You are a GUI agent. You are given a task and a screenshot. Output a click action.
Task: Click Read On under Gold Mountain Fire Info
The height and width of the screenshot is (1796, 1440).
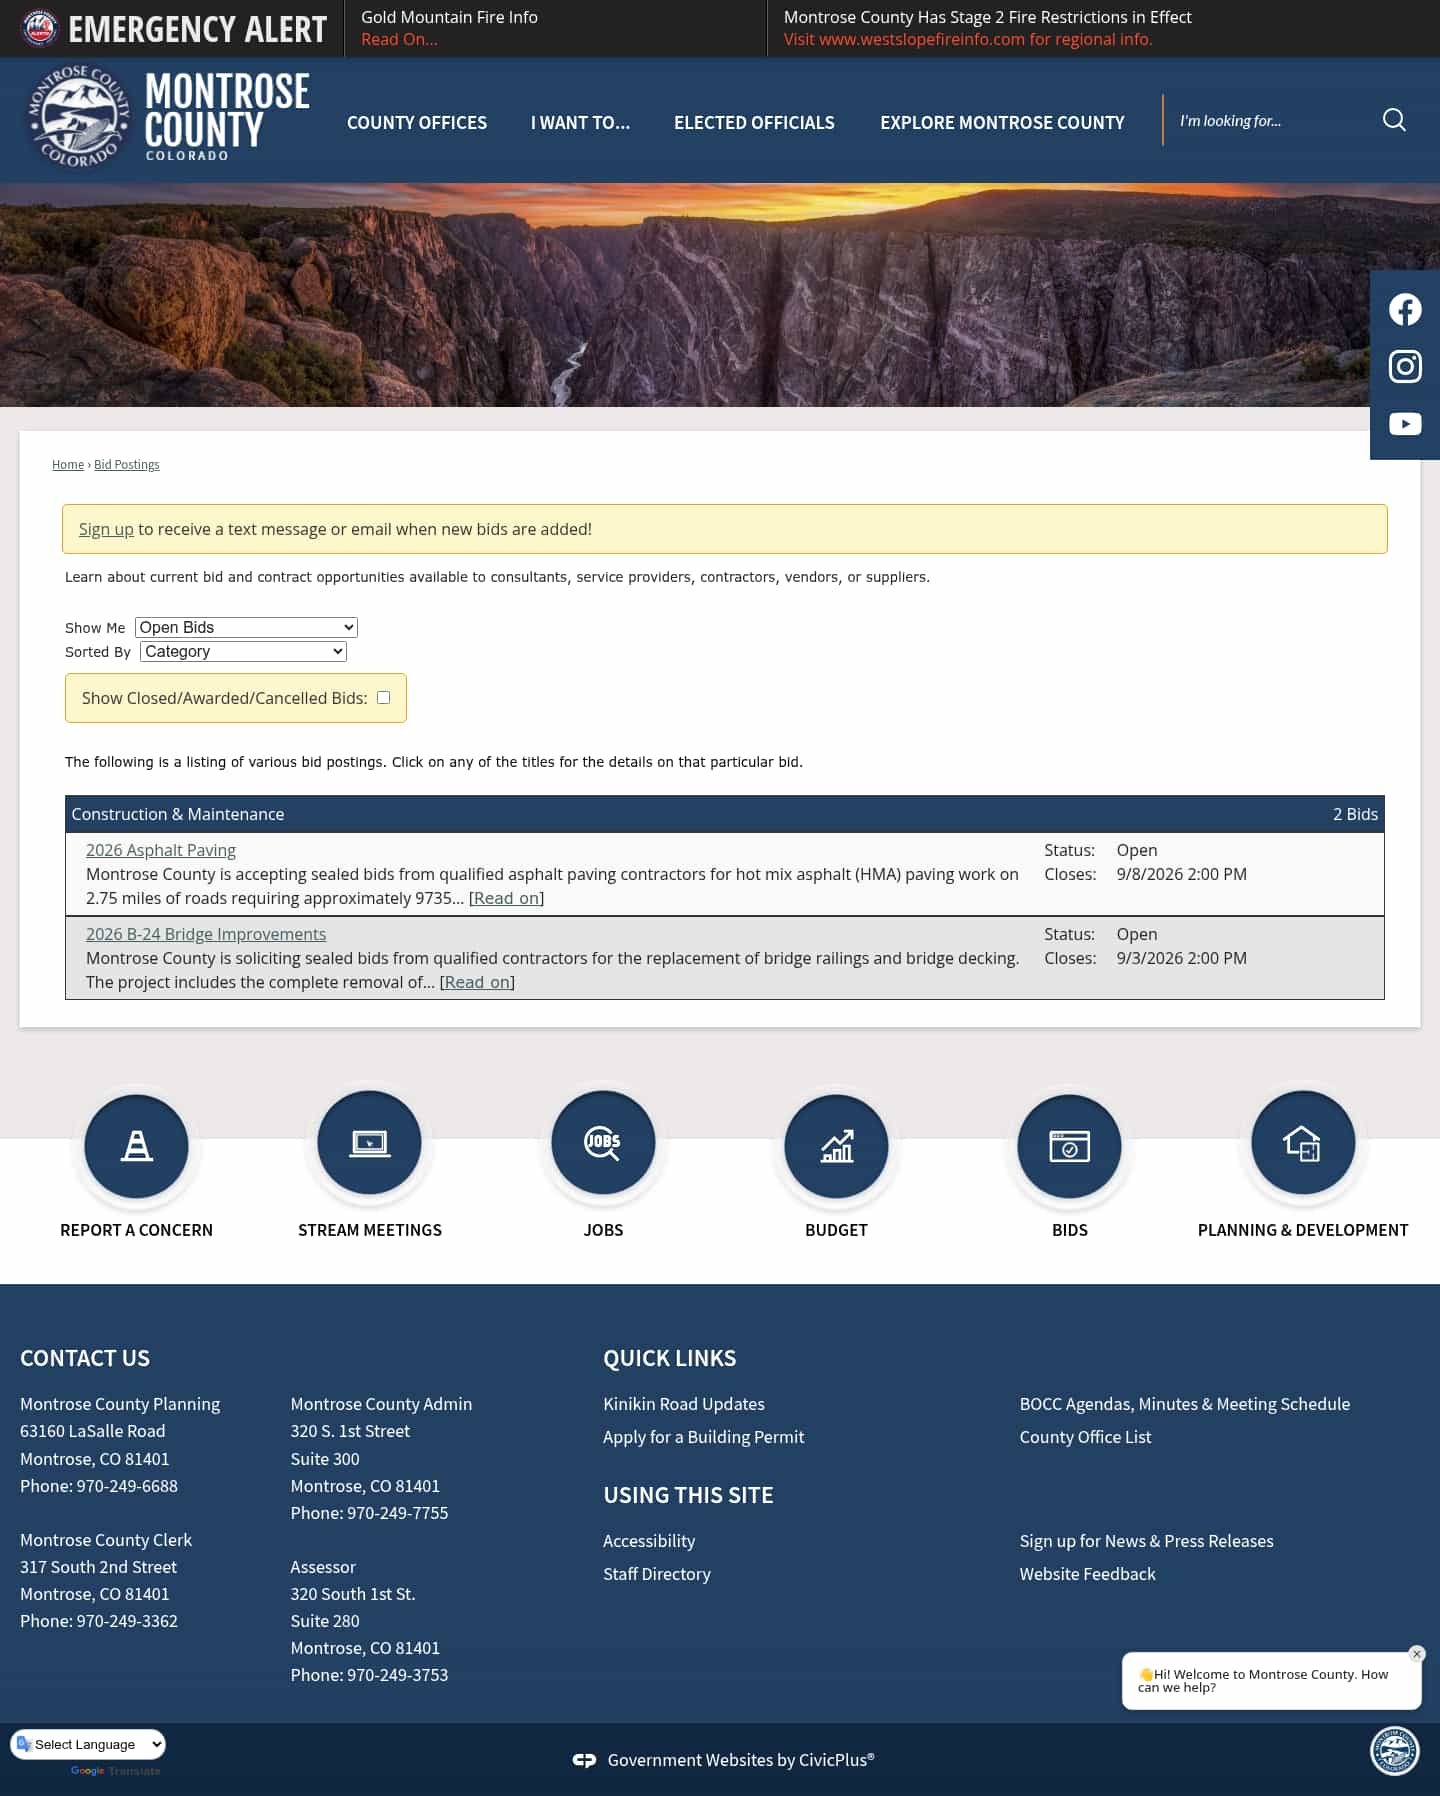click(399, 39)
